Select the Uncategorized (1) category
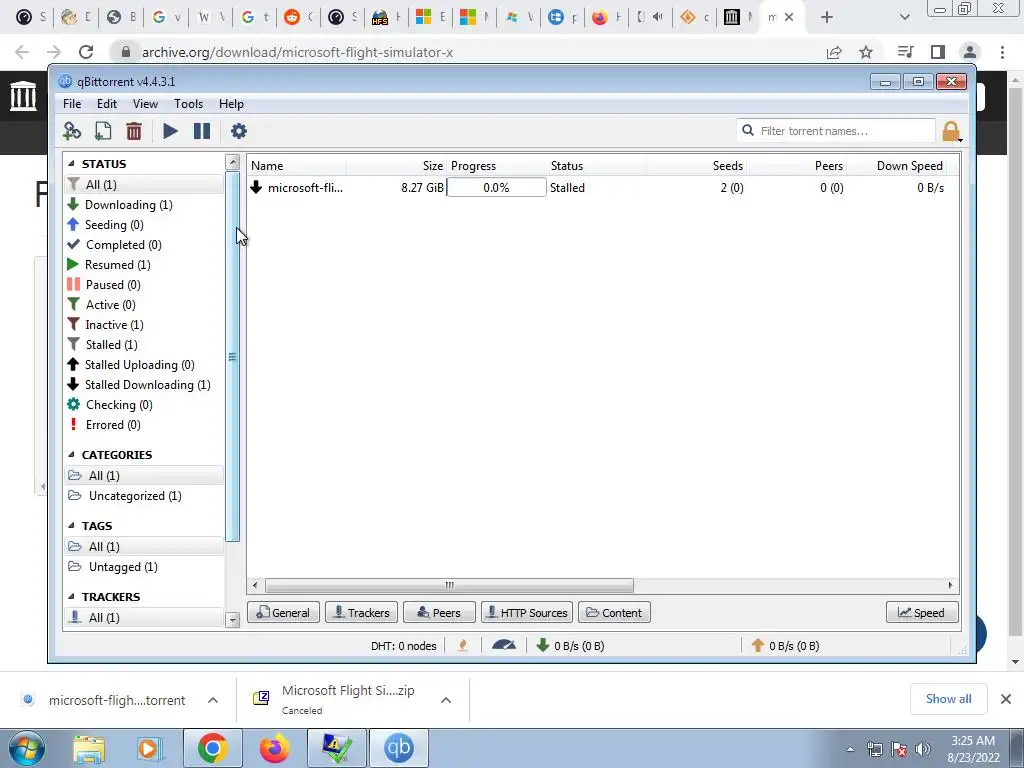The width and height of the screenshot is (1024, 768). pyautogui.click(x=135, y=496)
